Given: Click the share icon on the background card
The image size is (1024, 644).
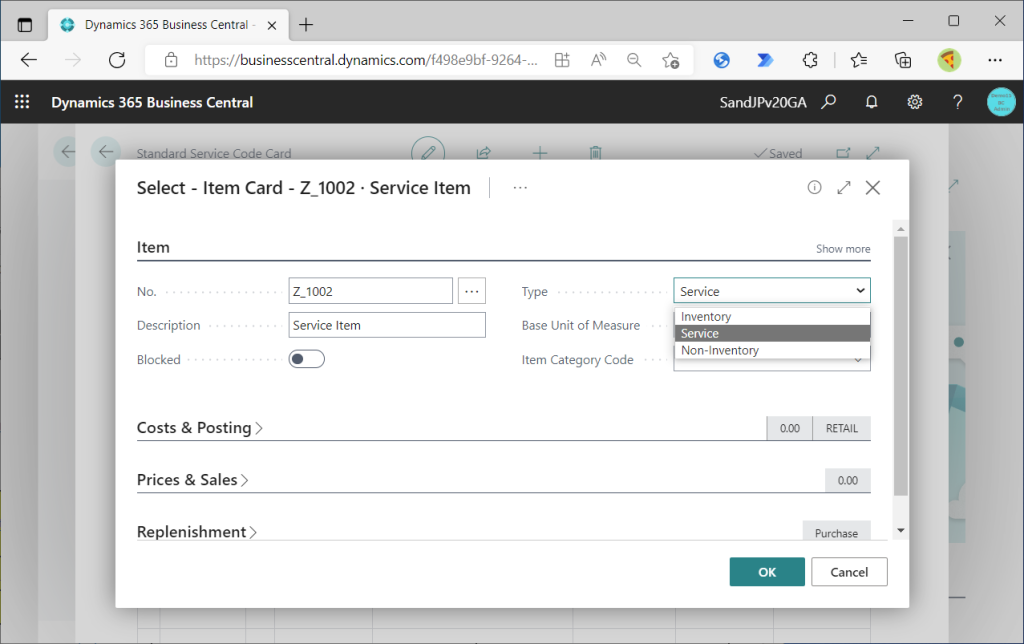Looking at the screenshot, I should click(483, 153).
